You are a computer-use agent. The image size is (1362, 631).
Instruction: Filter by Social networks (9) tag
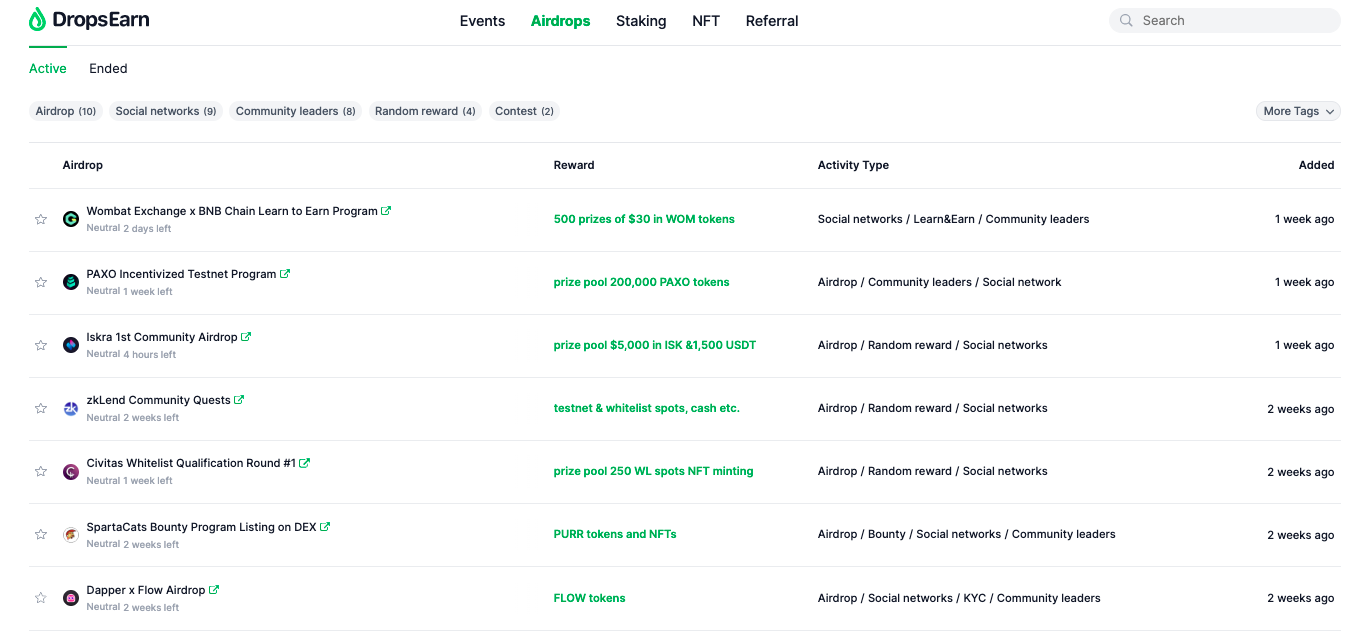(x=166, y=111)
